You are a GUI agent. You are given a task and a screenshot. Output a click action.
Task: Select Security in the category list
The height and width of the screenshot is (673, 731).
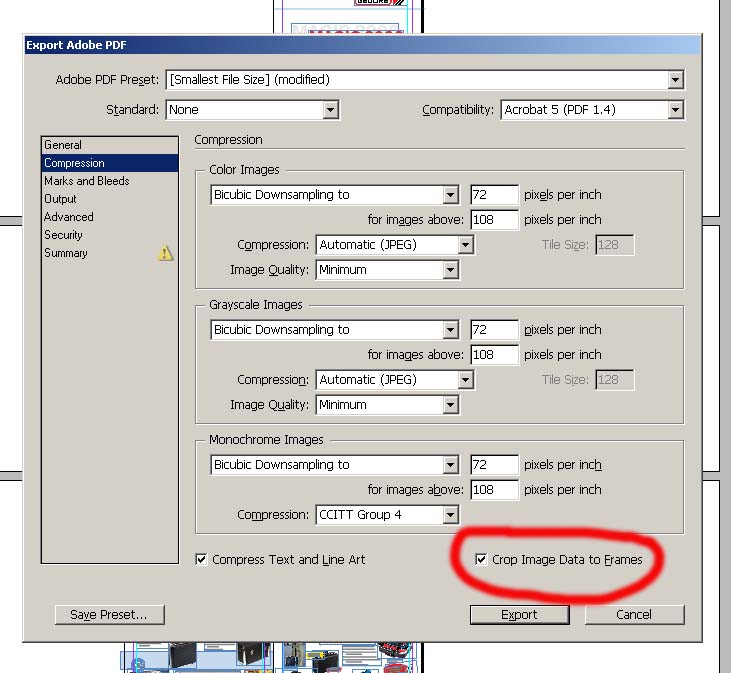[x=110, y=235]
